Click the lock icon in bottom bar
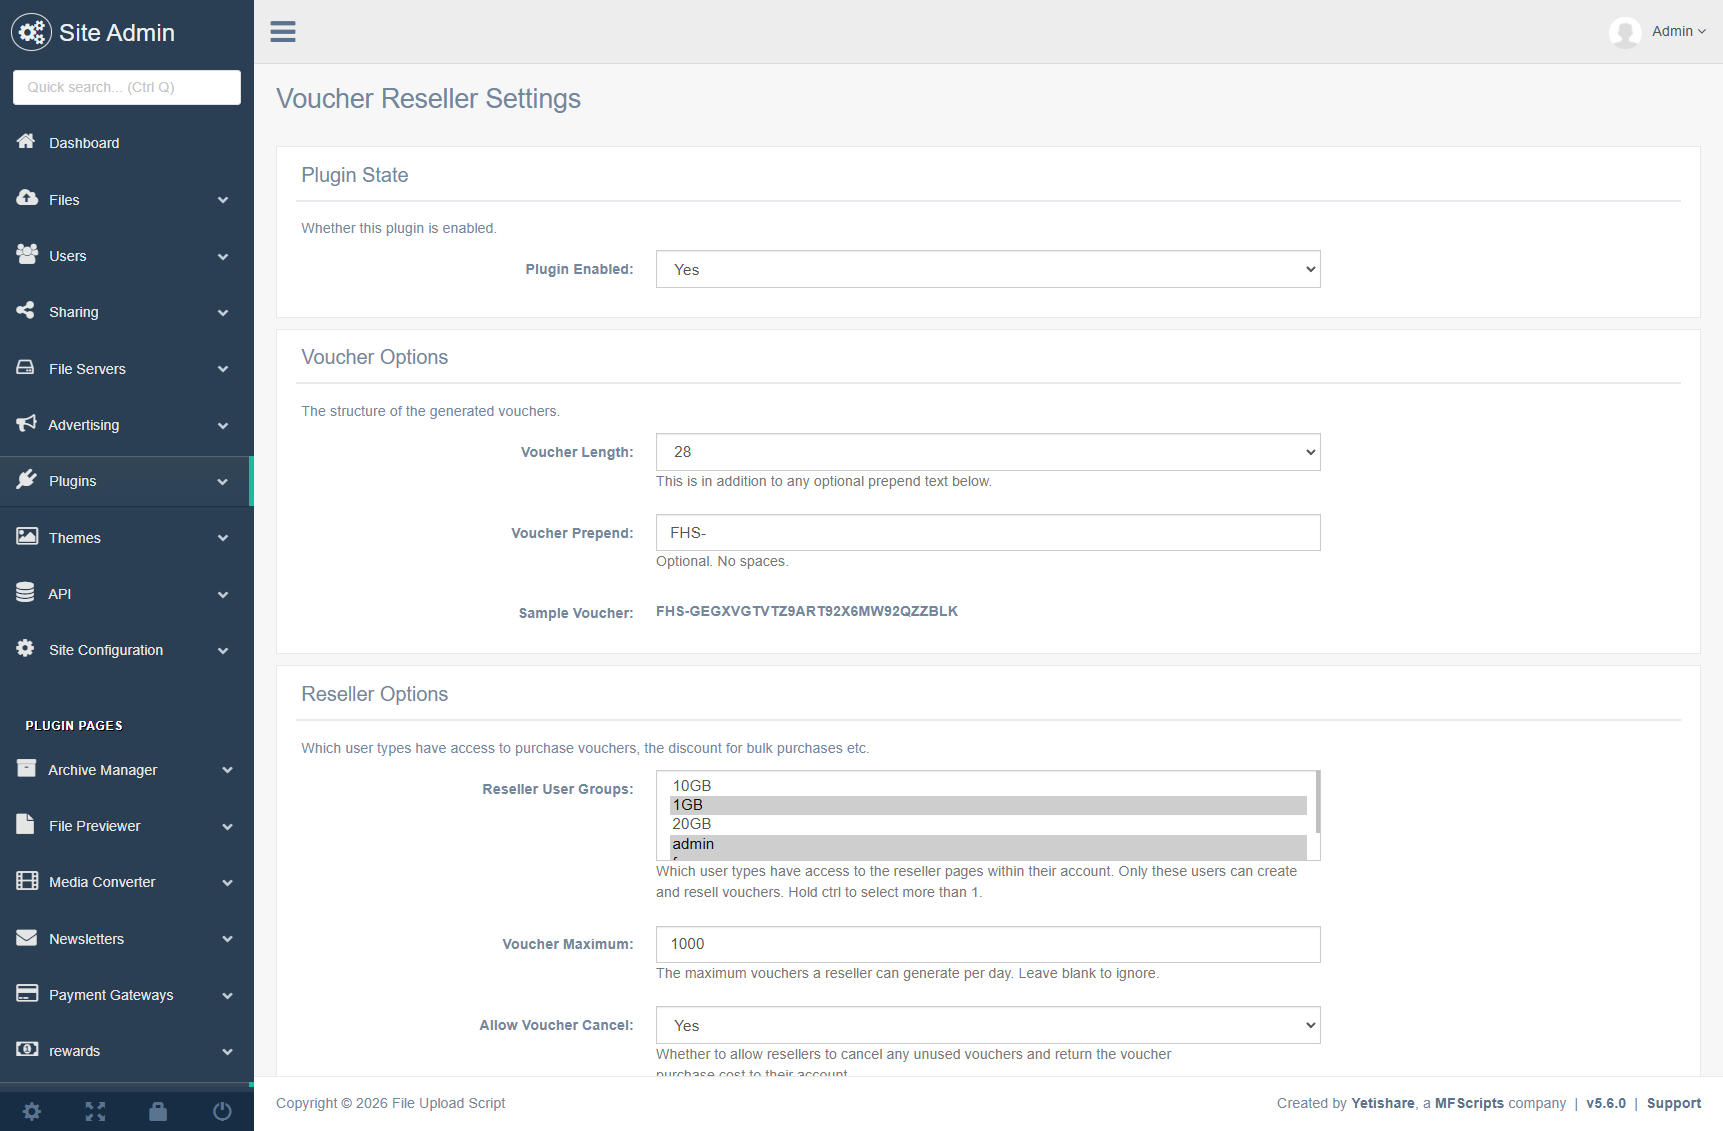This screenshot has height=1131, width=1723. point(158,1111)
